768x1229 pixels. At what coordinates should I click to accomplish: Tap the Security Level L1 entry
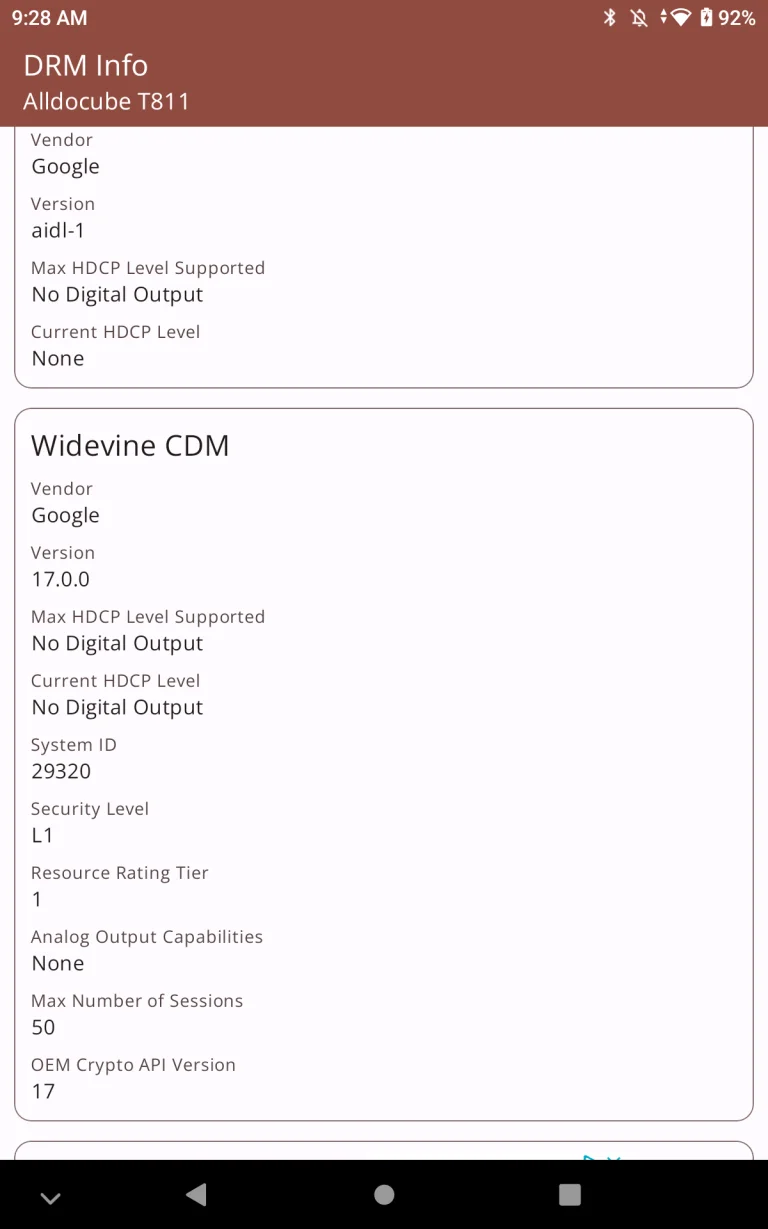tap(42, 835)
